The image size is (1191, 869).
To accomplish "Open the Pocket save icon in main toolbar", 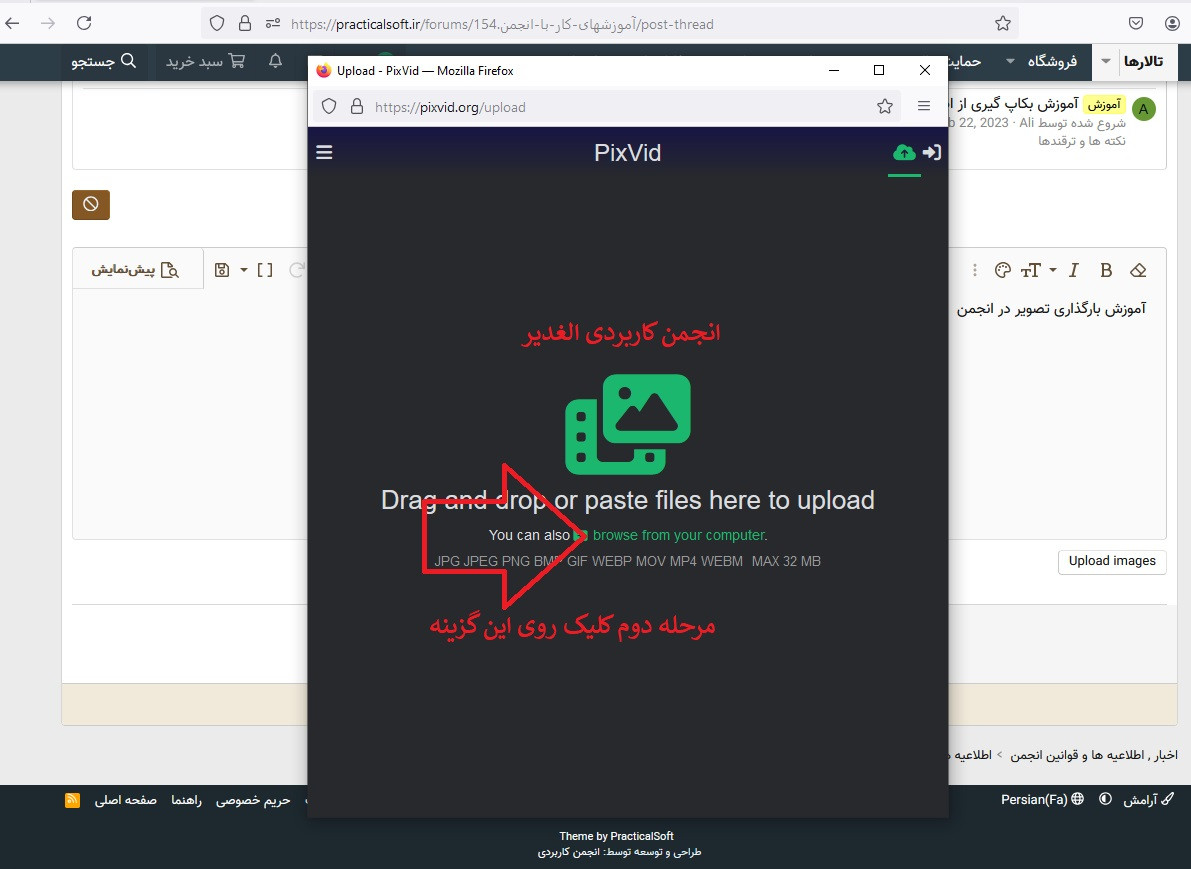I will [x=1136, y=24].
